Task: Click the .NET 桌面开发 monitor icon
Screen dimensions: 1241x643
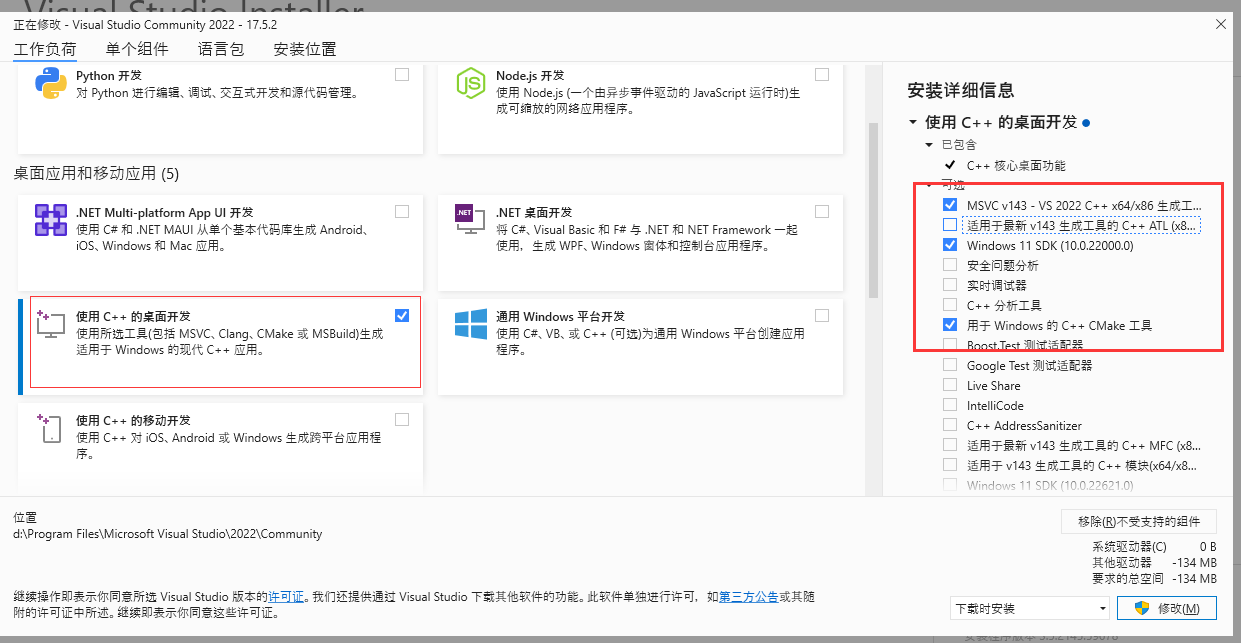Action: (x=466, y=219)
